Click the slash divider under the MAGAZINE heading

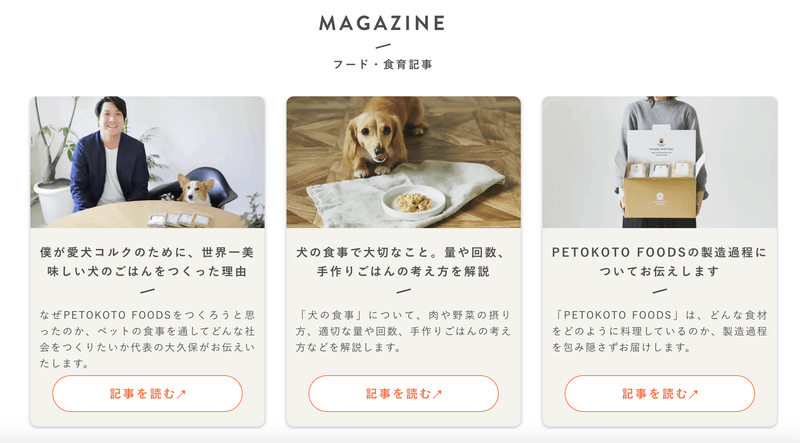(x=383, y=46)
